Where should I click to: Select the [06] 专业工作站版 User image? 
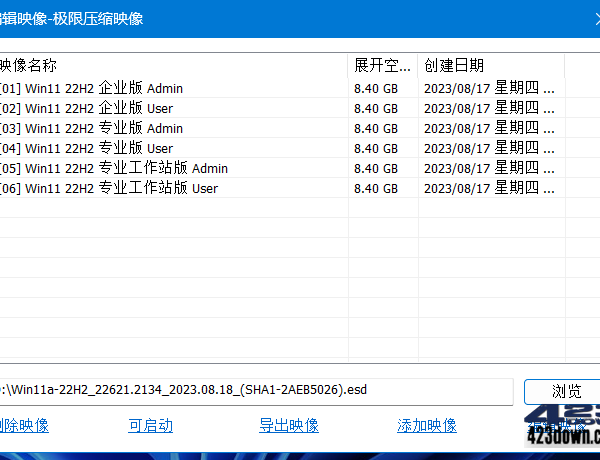109,188
